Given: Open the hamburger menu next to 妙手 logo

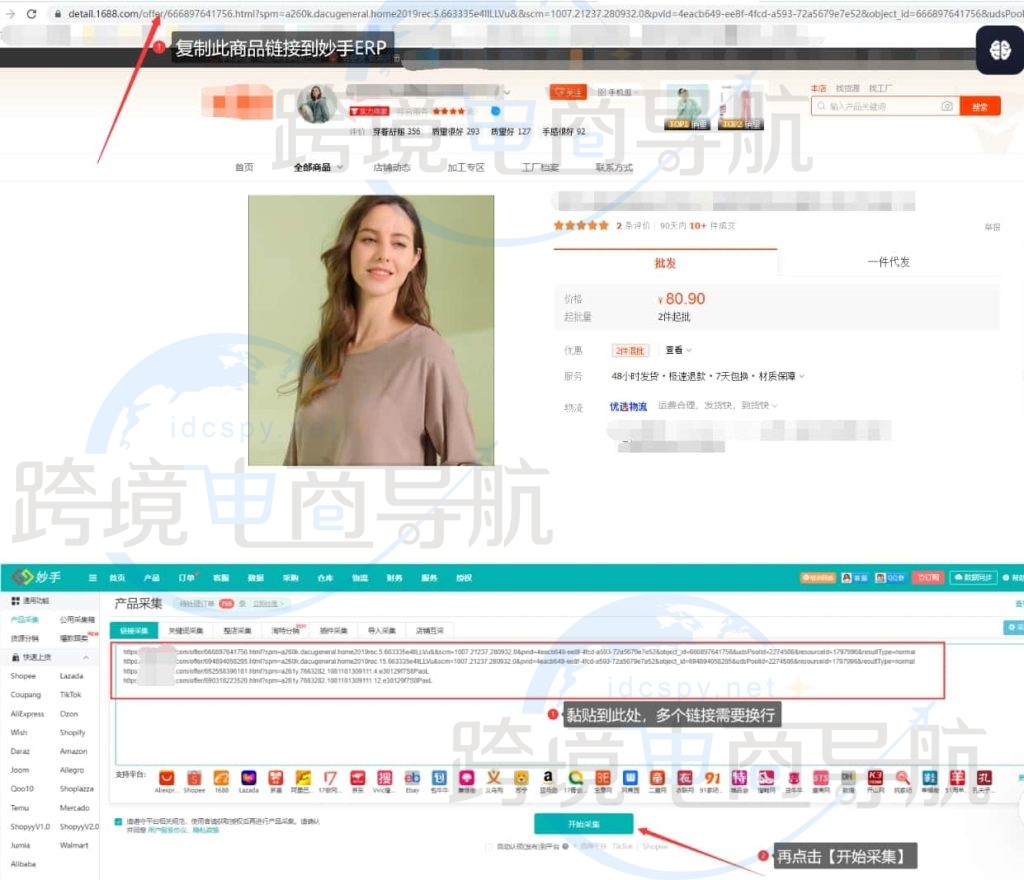Looking at the screenshot, I should point(93,578).
